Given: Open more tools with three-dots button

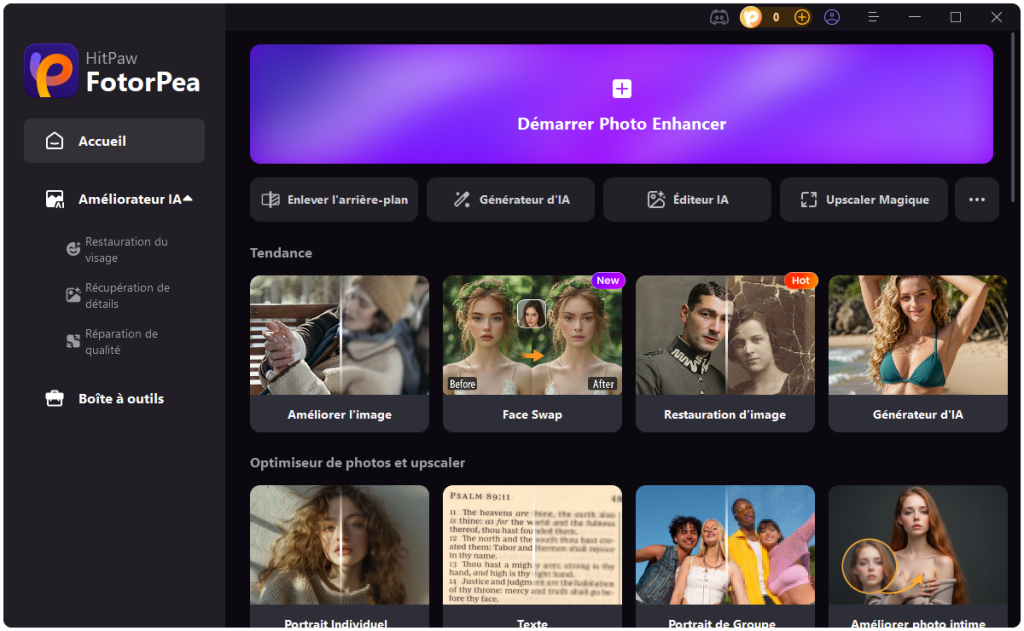Looking at the screenshot, I should click(976, 200).
